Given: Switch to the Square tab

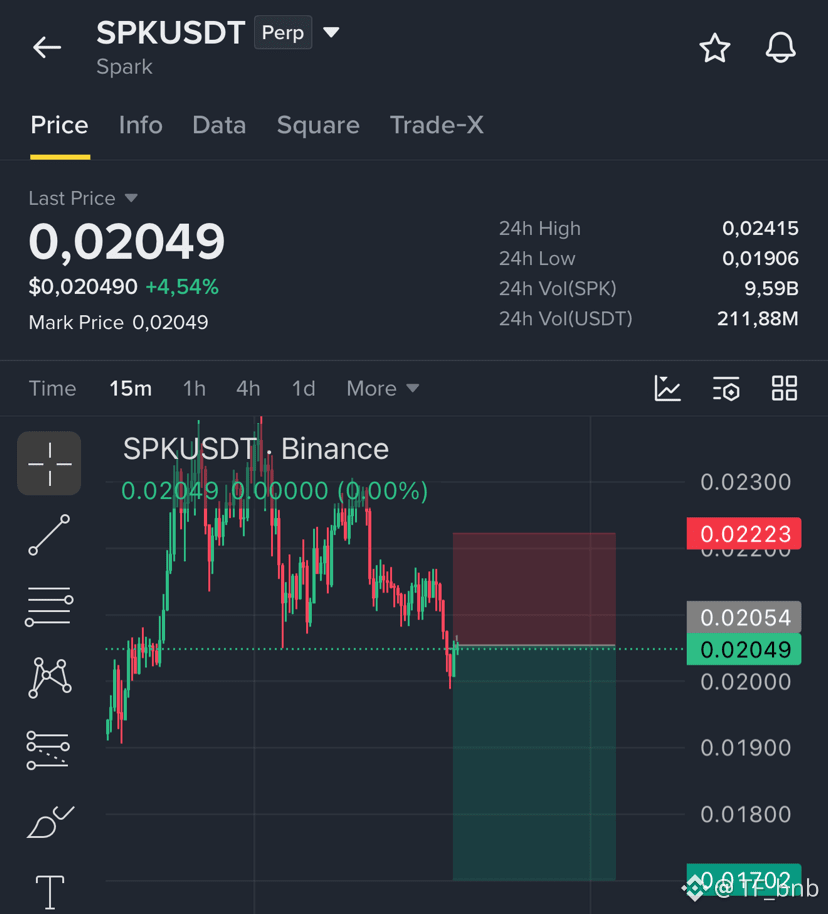Looking at the screenshot, I should pos(318,125).
